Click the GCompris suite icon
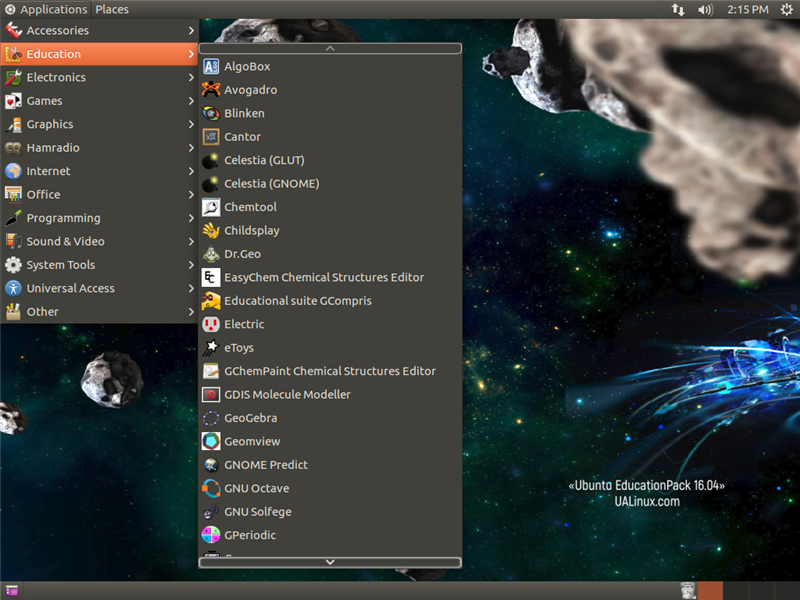800x600 pixels. [211, 301]
